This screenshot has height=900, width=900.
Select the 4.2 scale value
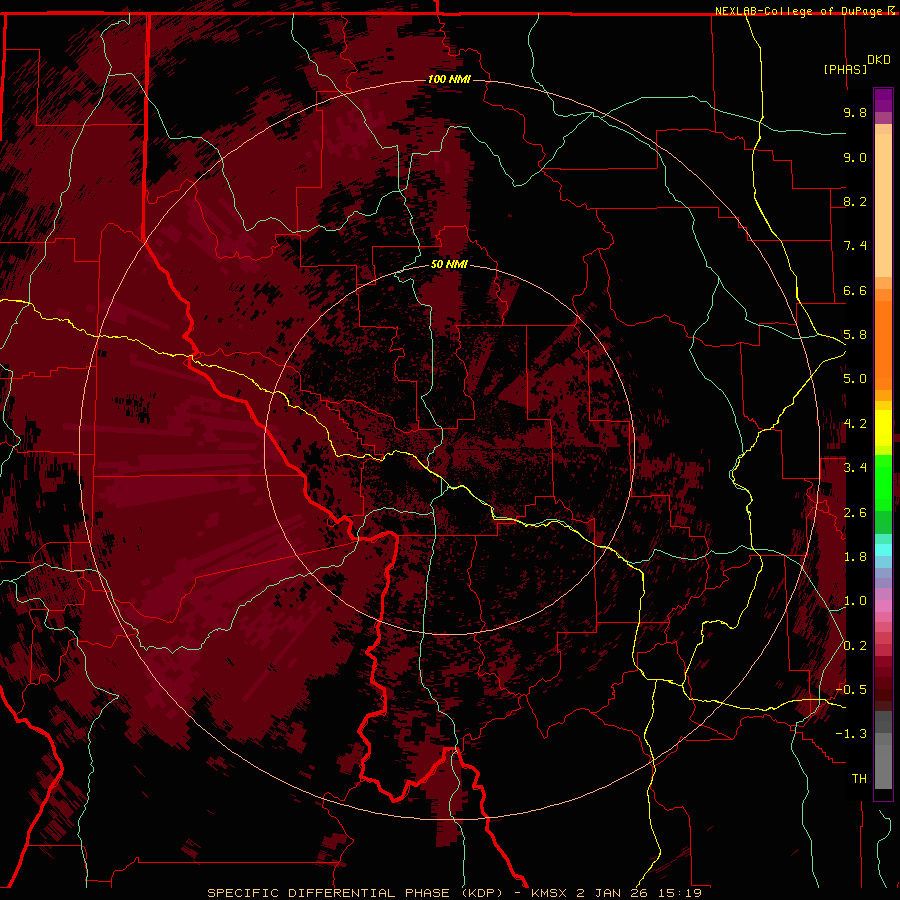855,424
